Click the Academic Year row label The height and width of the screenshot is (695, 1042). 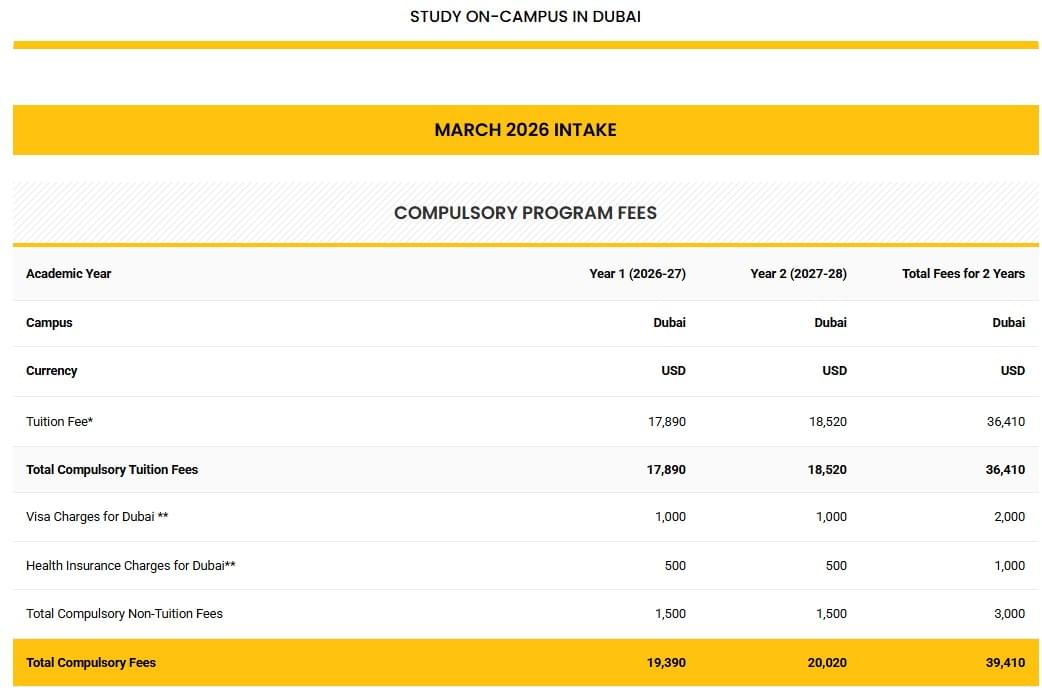pyautogui.click(x=69, y=274)
